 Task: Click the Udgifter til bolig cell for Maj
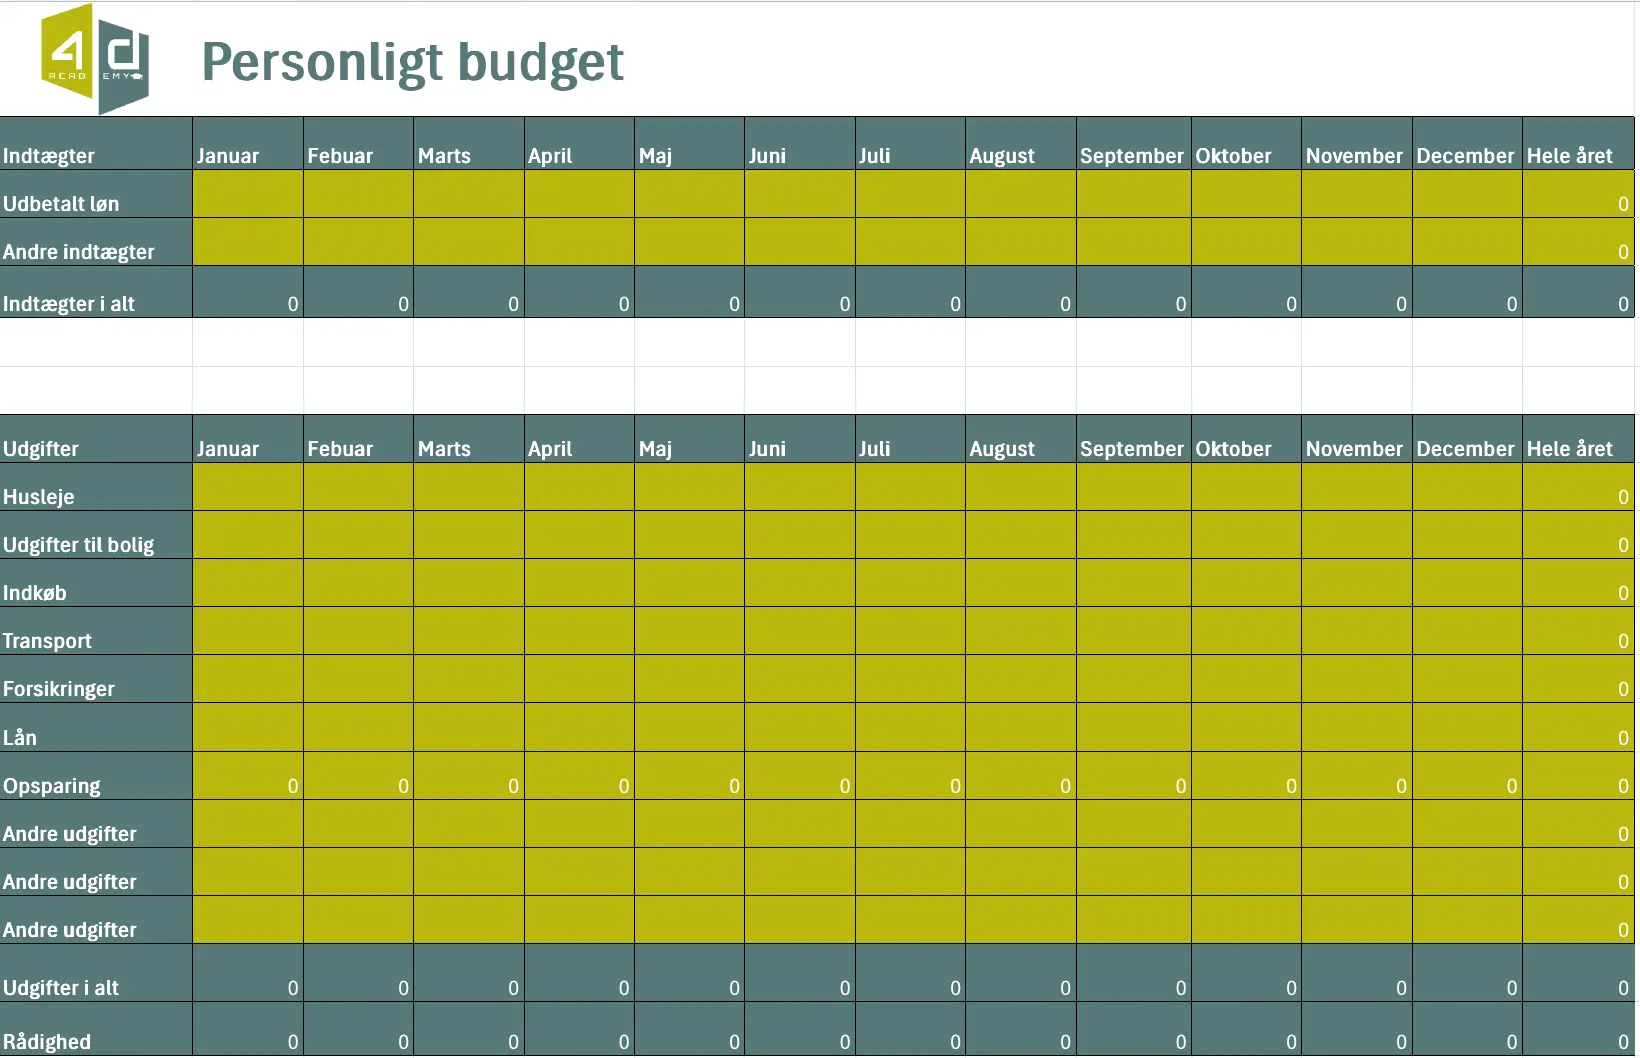pyautogui.click(x=689, y=535)
